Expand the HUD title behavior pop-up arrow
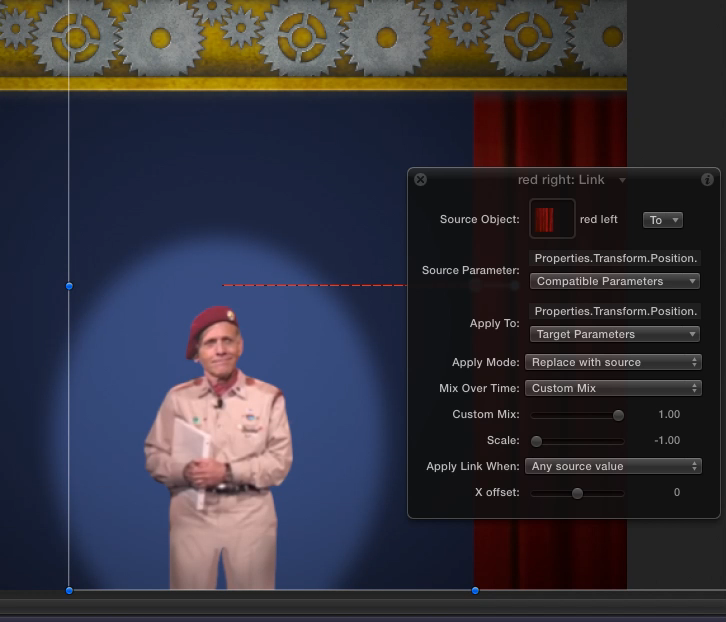 click(623, 181)
